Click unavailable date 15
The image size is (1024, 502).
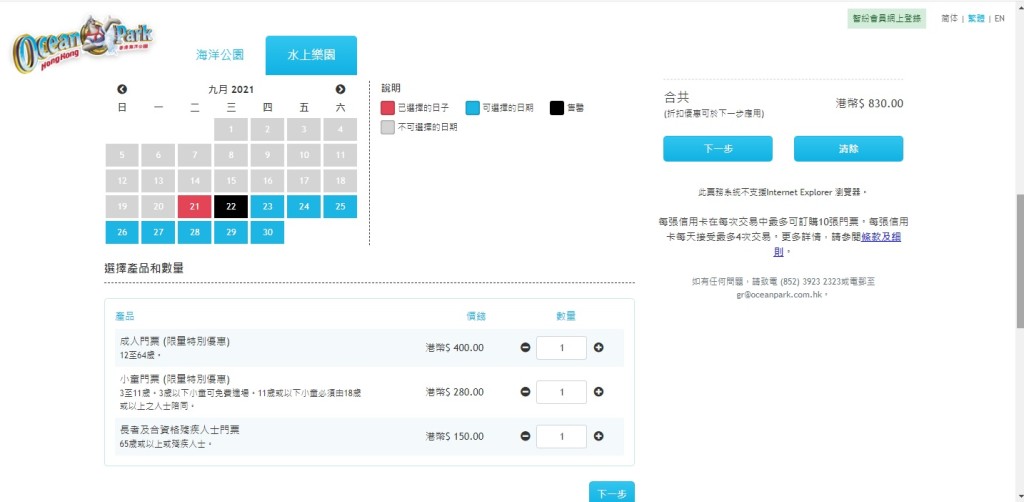tap(231, 181)
